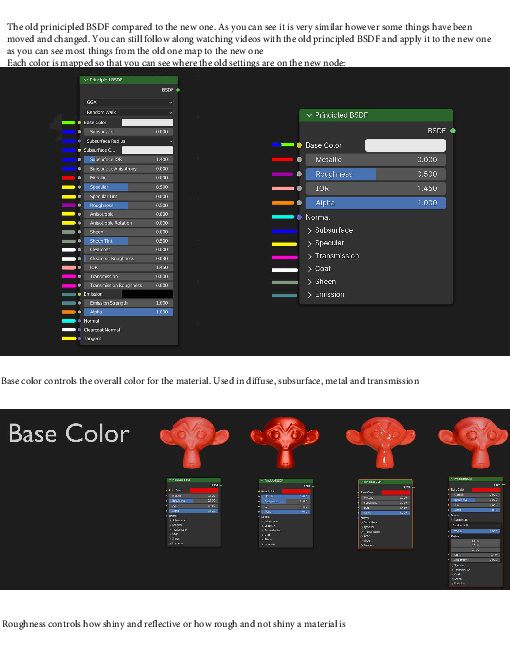The height and width of the screenshot is (660, 510).
Task: Click the Base Color swatch in old node
Action: pyautogui.click(x=147, y=122)
